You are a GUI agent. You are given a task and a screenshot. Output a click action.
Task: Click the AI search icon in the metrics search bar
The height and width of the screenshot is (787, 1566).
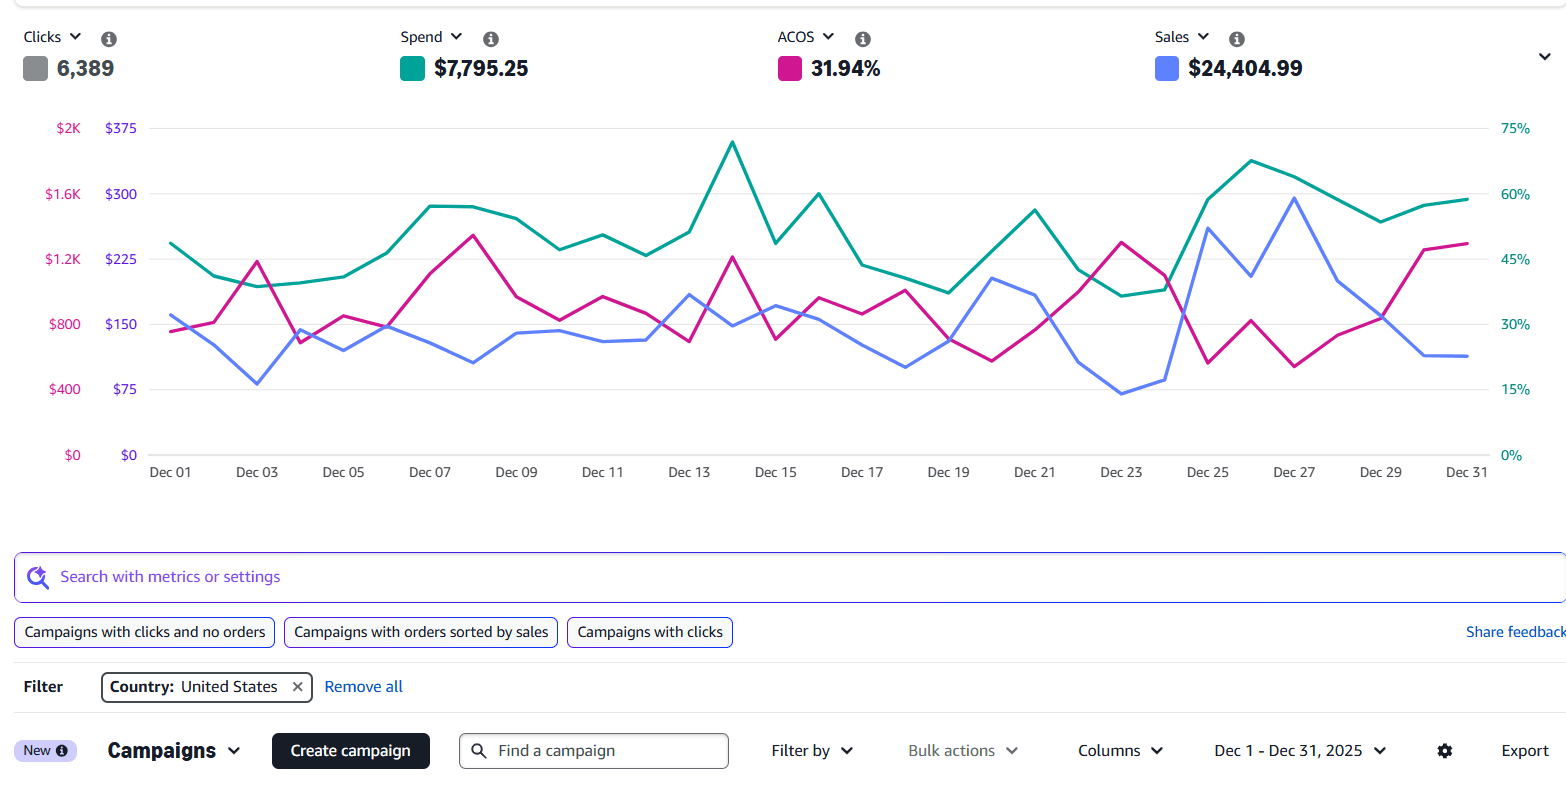[38, 577]
